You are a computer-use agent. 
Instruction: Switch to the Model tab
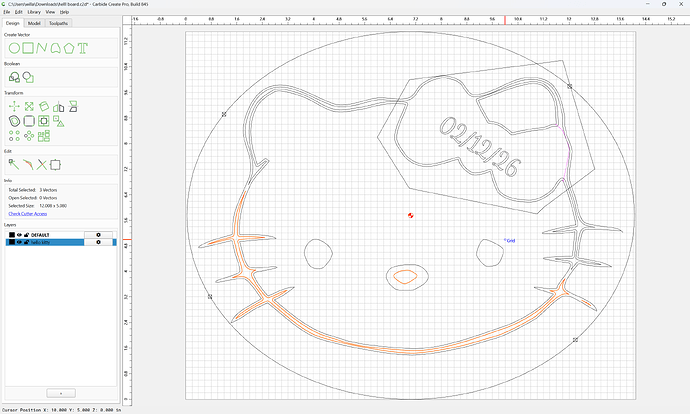click(34, 23)
